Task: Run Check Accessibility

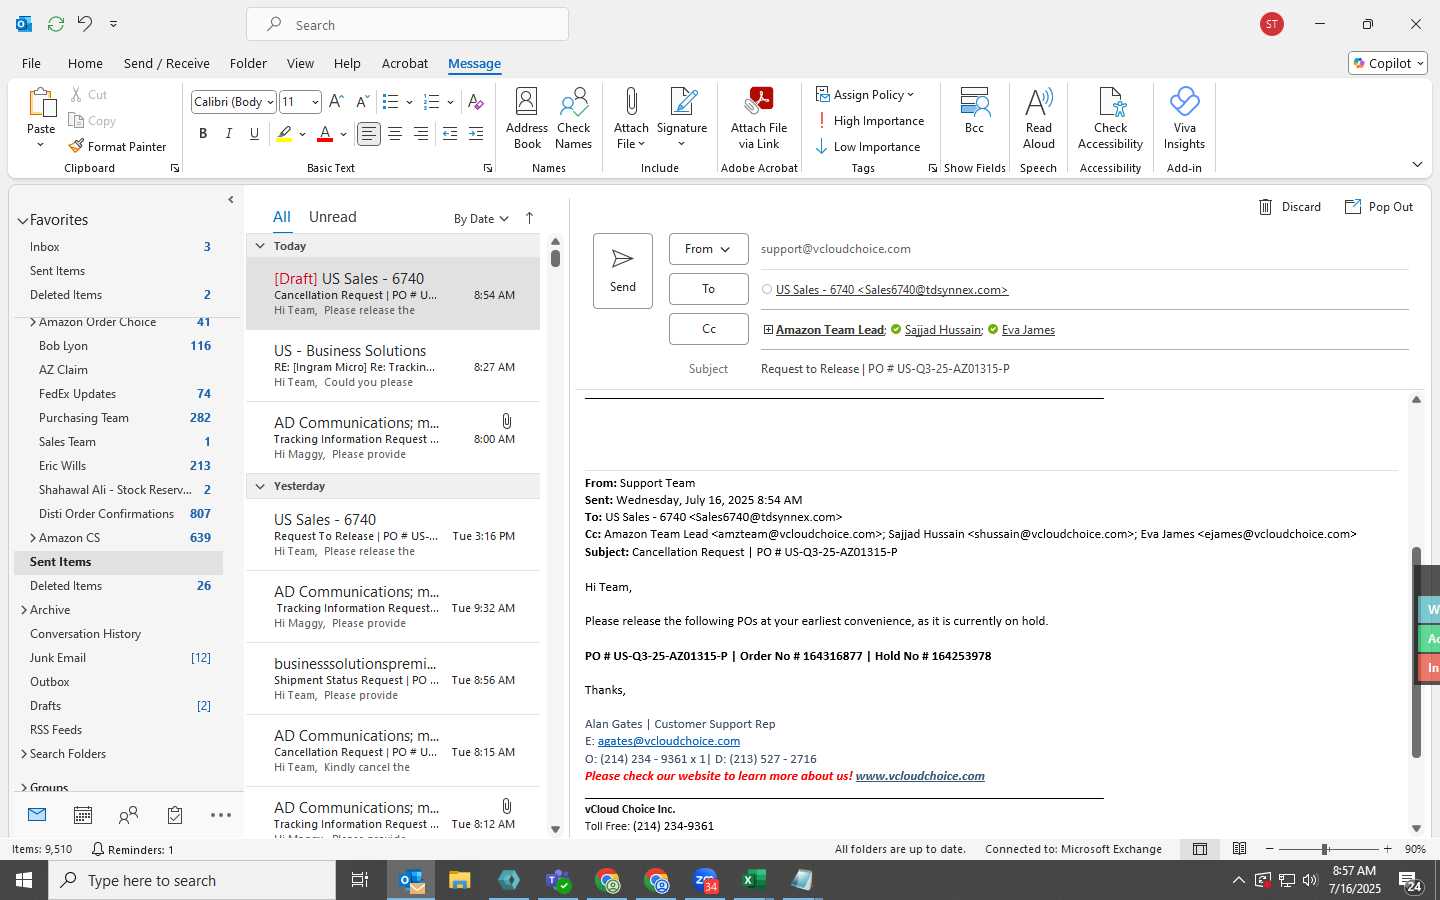Action: pyautogui.click(x=1110, y=119)
